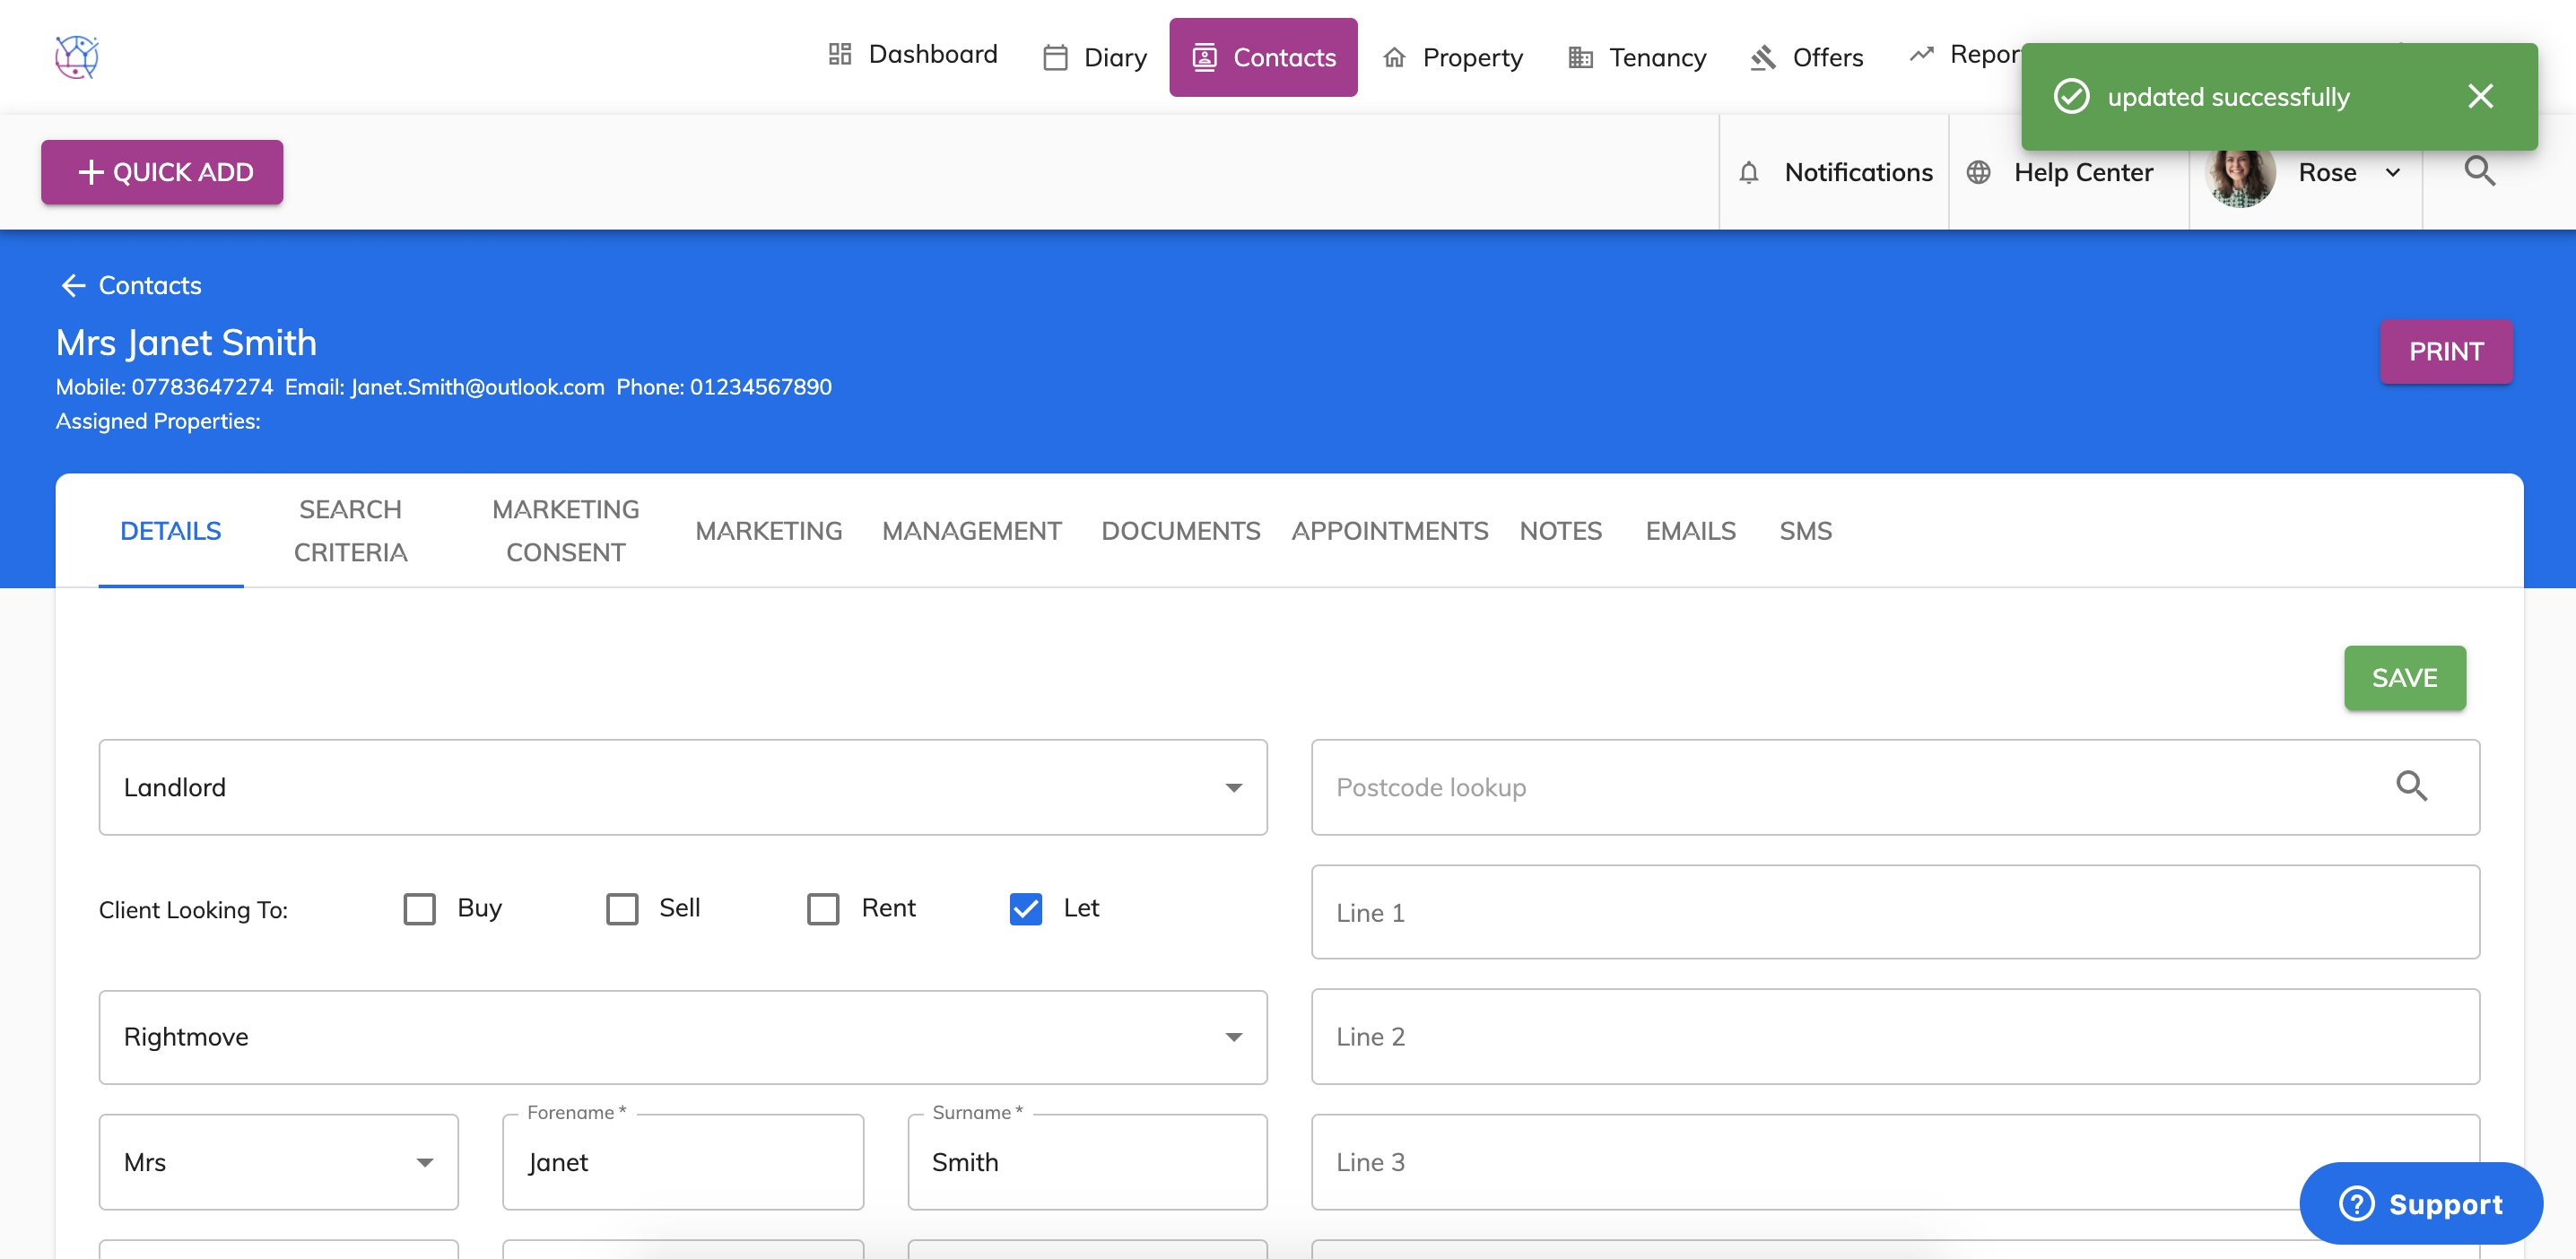Viewport: 2576px width, 1259px height.
Task: Dismiss the updated successfully notification
Action: (2480, 96)
